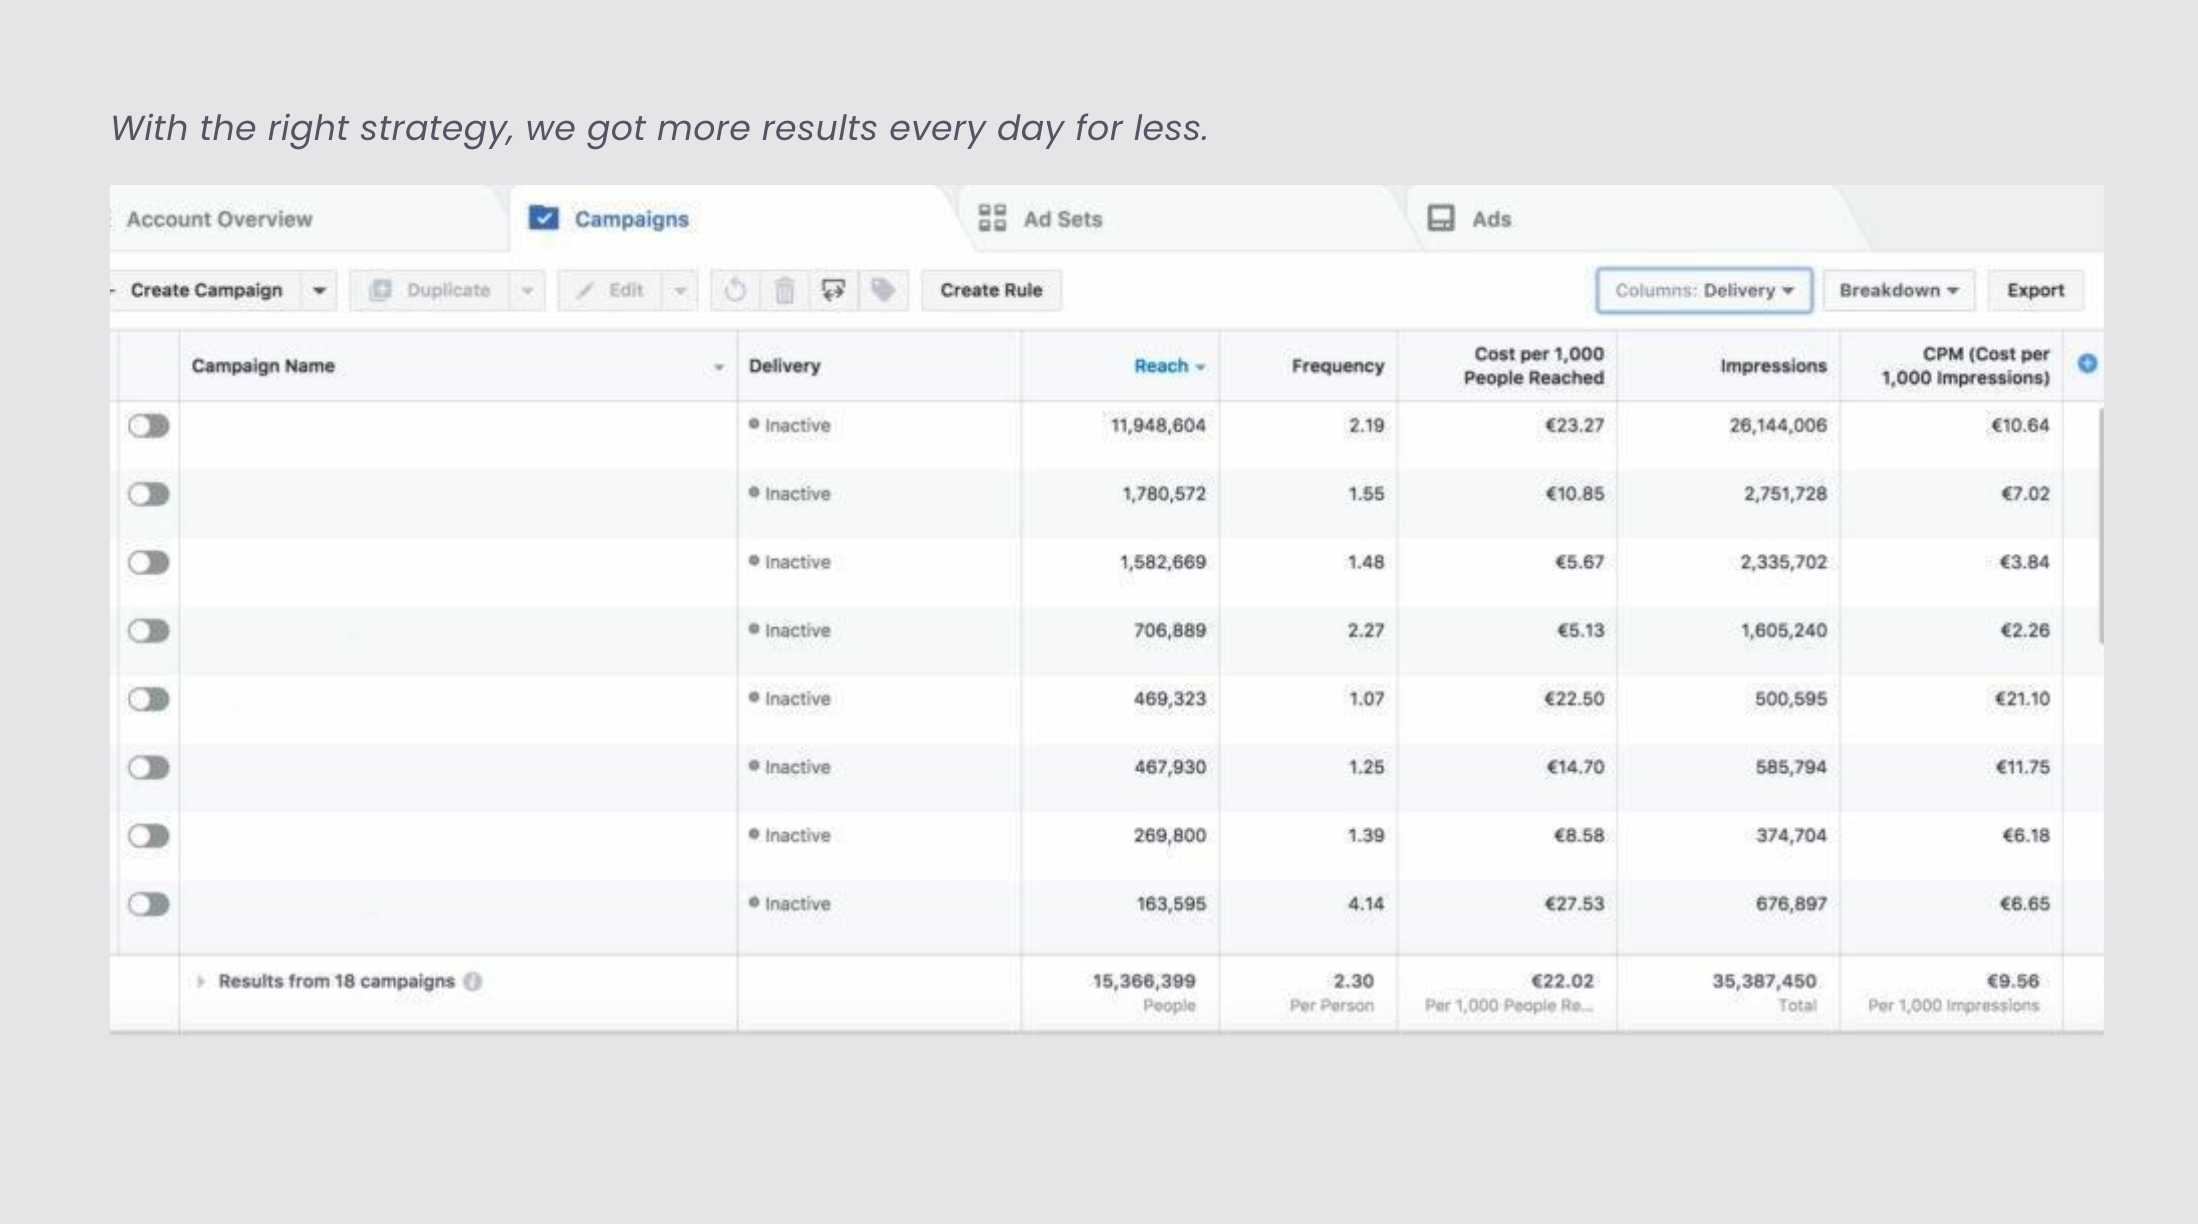Click the Export button
This screenshot has width=2198, height=1224.
click(x=2035, y=290)
